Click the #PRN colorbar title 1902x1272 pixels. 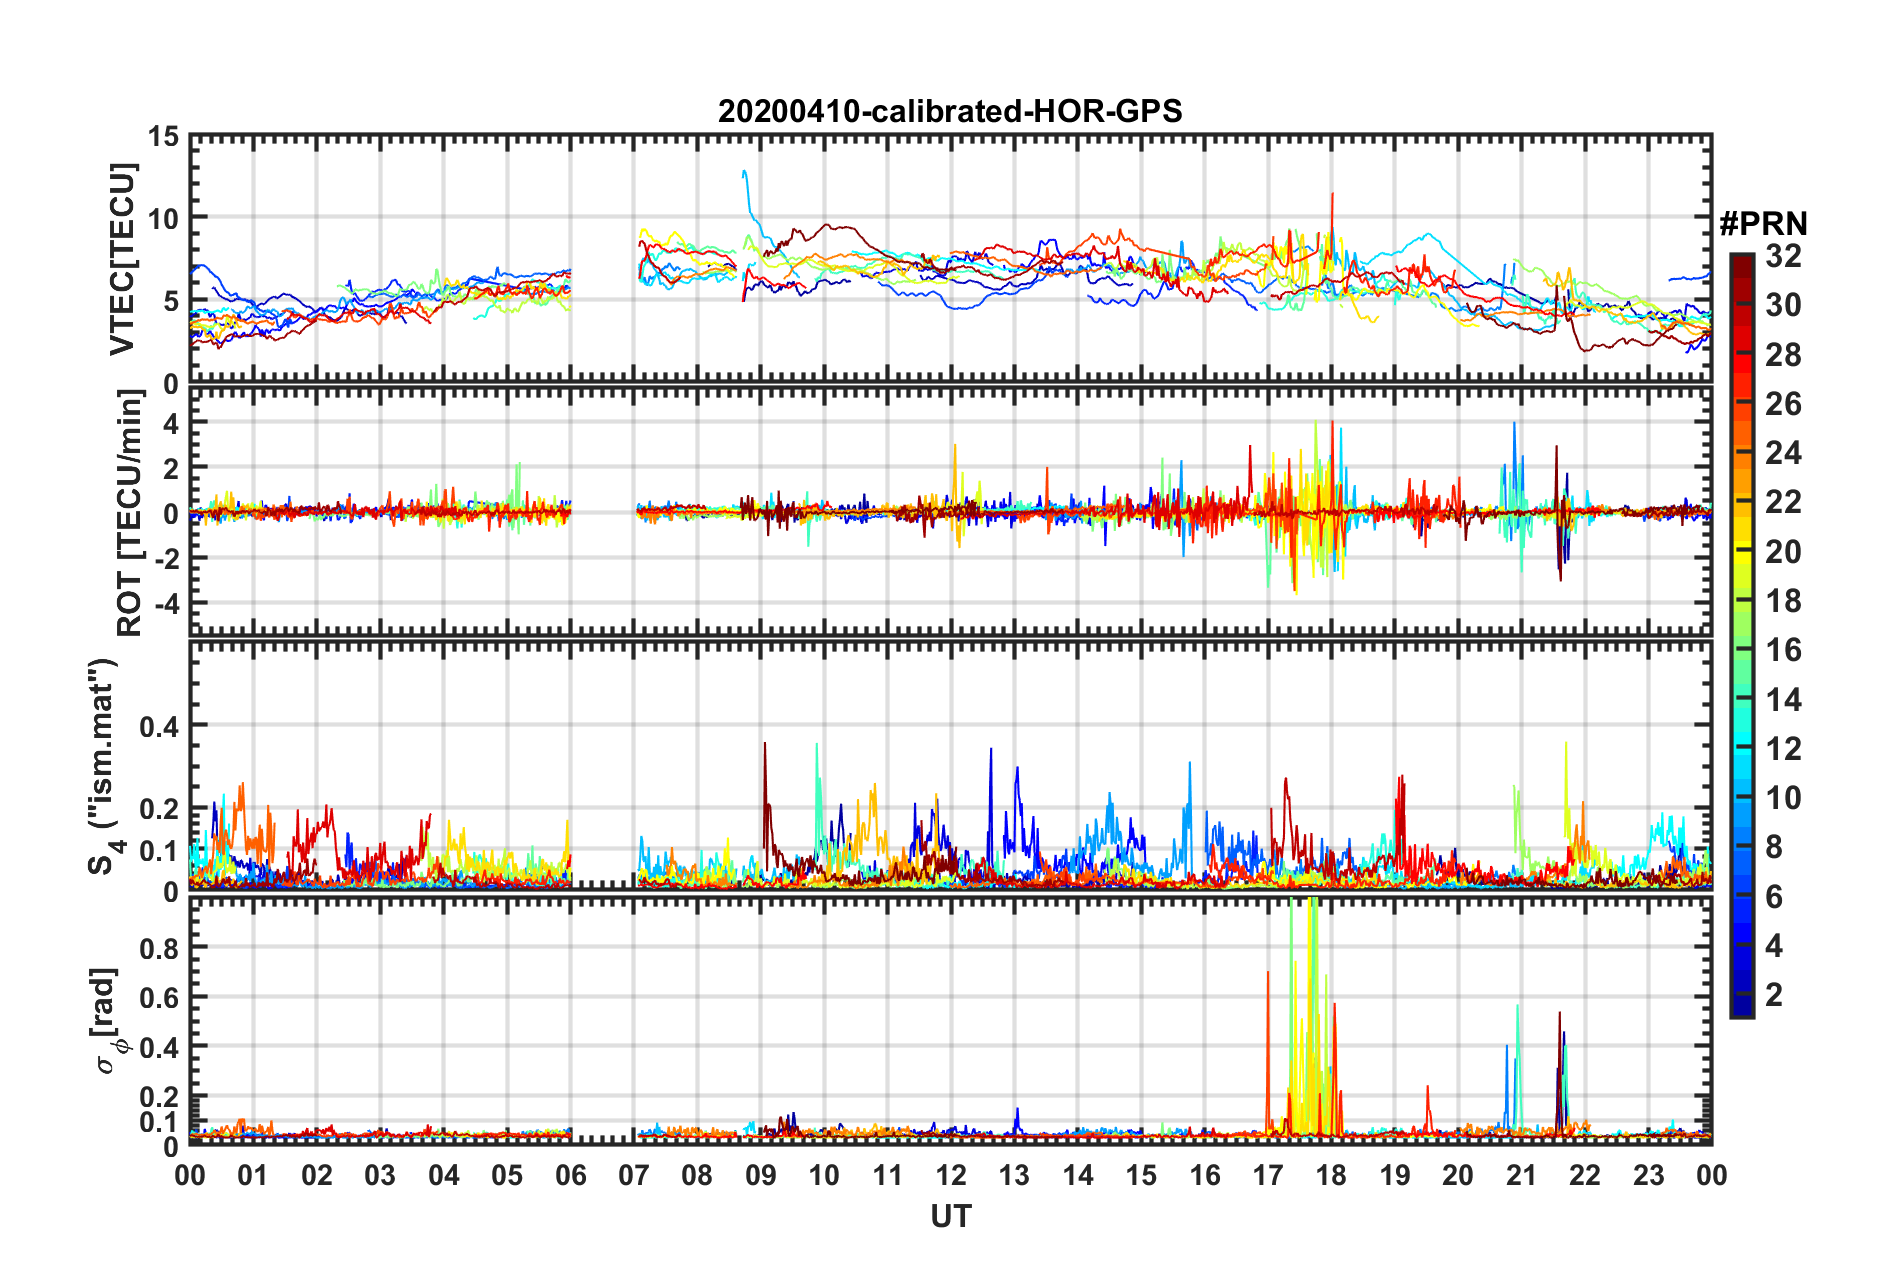coord(1763,224)
